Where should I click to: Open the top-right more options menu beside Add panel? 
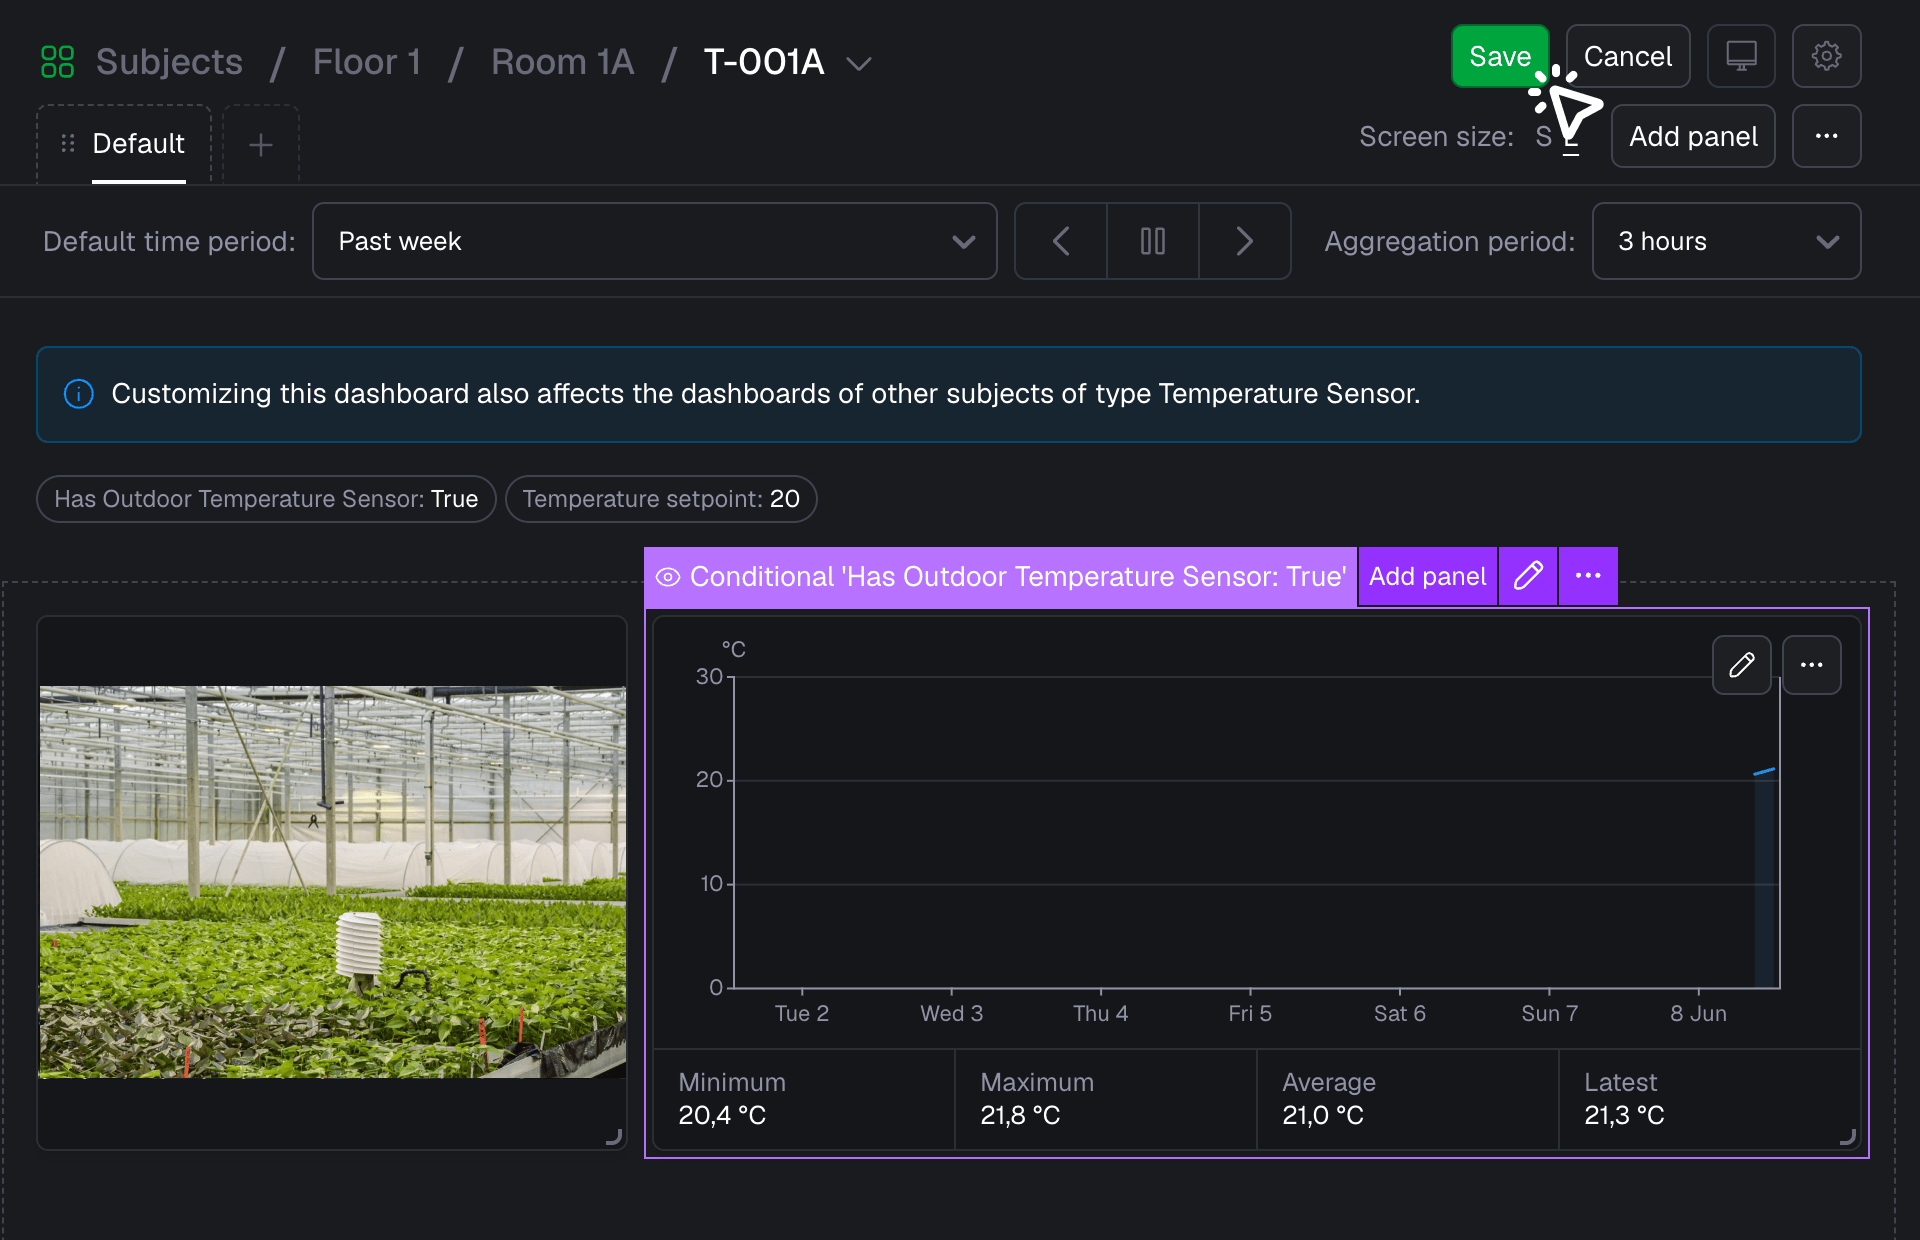[1826, 136]
